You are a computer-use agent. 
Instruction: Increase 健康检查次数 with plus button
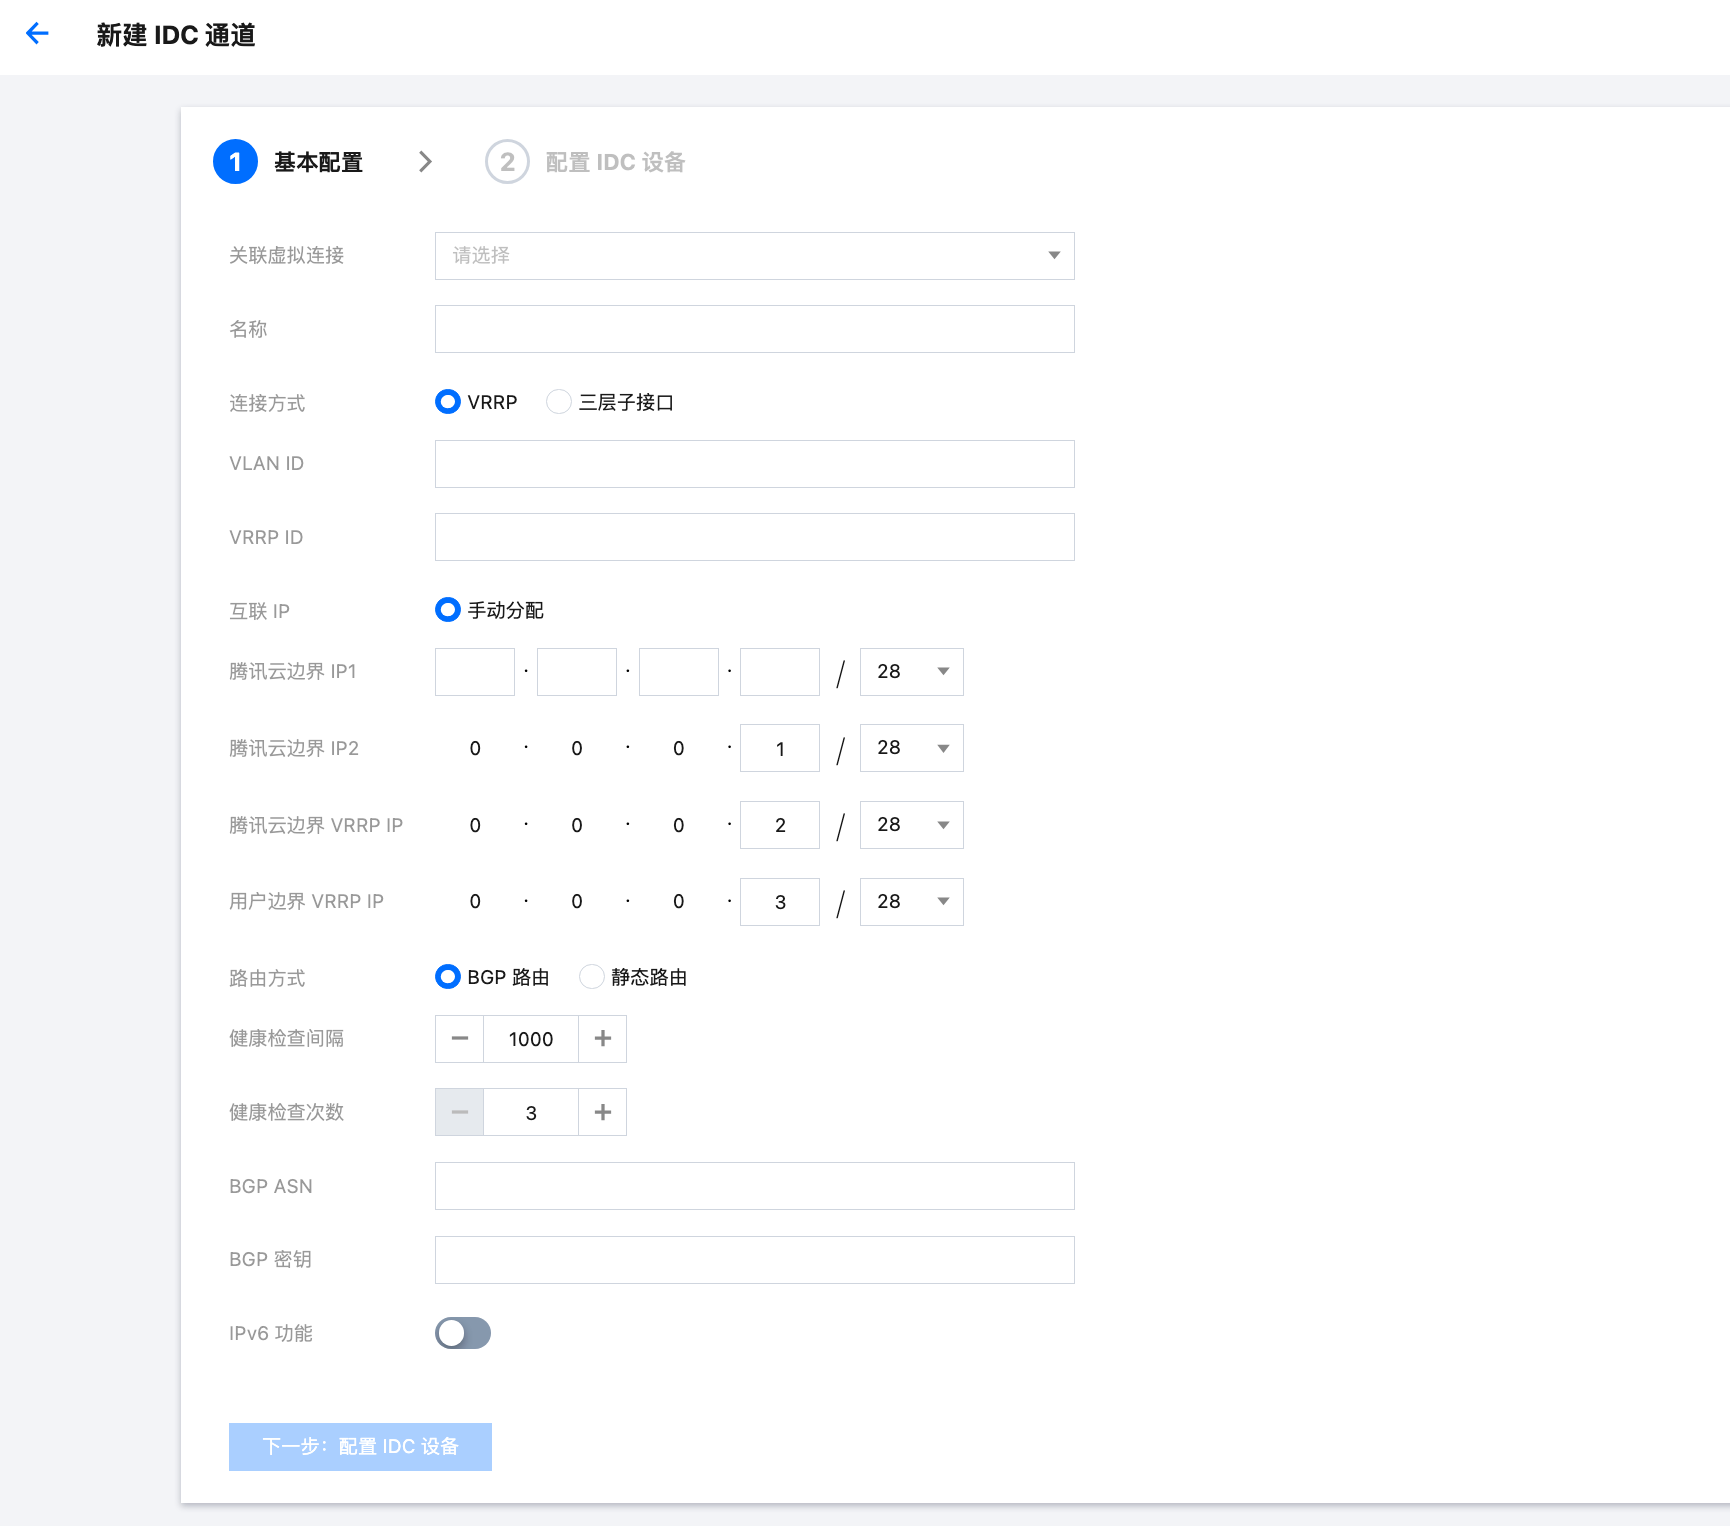coord(602,1112)
